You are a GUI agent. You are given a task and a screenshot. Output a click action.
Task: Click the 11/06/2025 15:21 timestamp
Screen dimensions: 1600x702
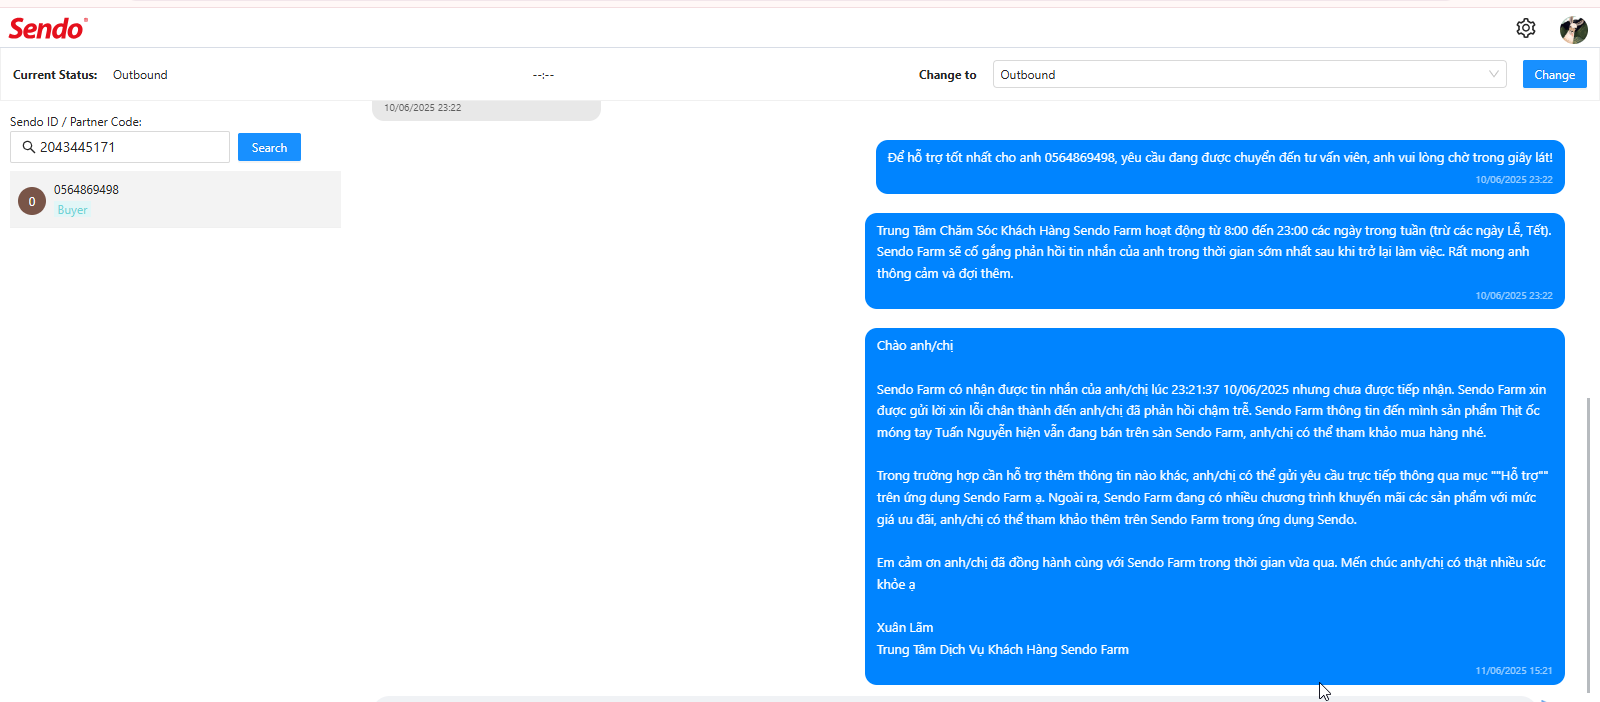pyautogui.click(x=1514, y=671)
